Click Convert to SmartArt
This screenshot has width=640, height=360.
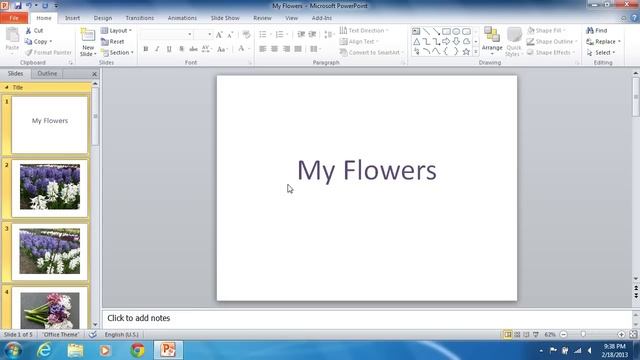click(371, 53)
